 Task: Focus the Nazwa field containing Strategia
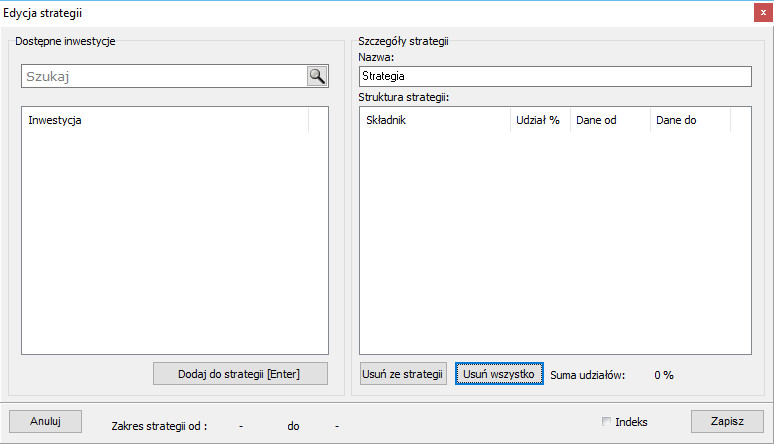coord(554,76)
